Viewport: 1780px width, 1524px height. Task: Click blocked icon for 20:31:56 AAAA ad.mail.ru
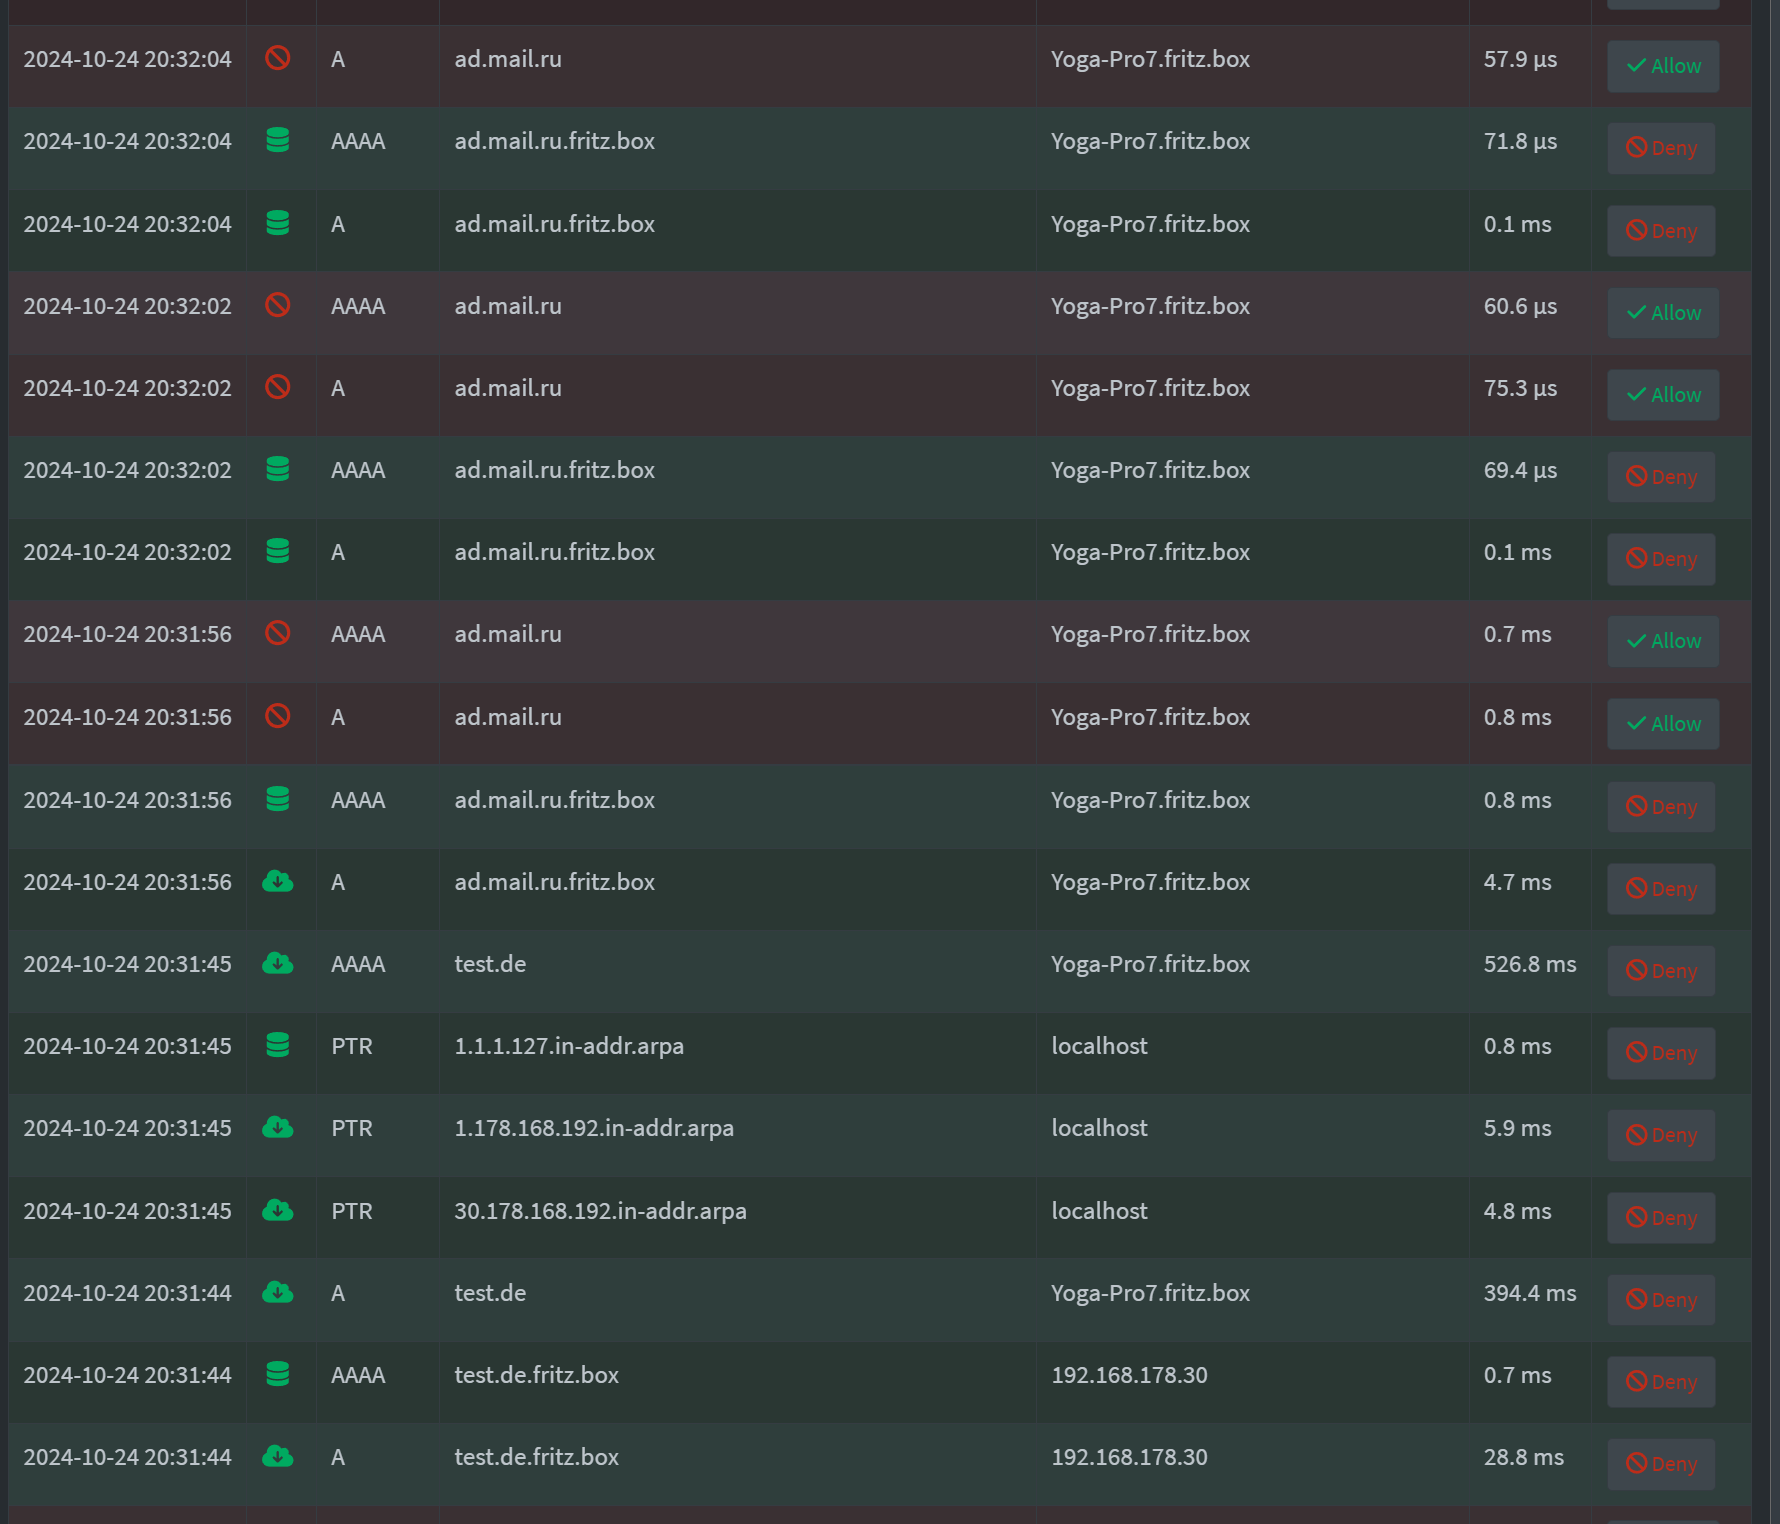click(278, 633)
